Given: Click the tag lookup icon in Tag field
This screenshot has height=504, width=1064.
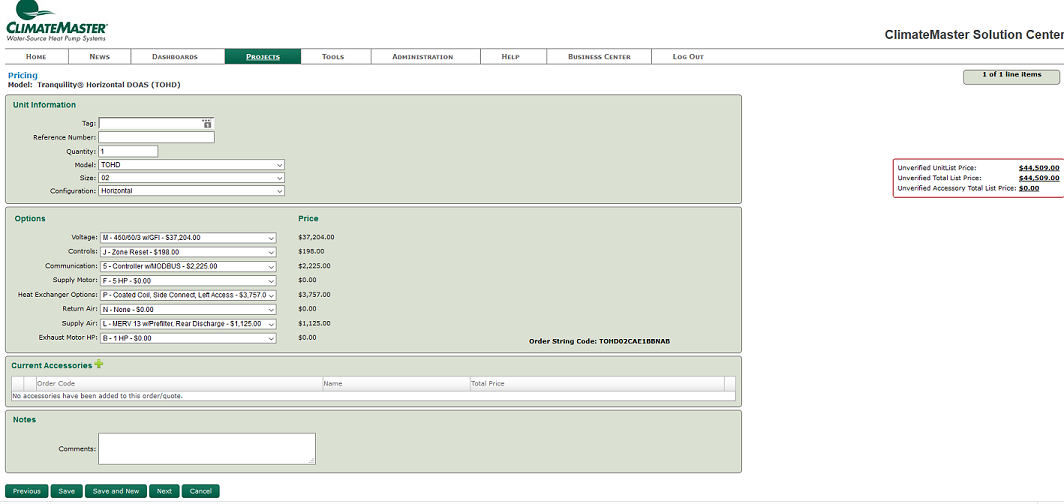Looking at the screenshot, I should click(x=207, y=123).
